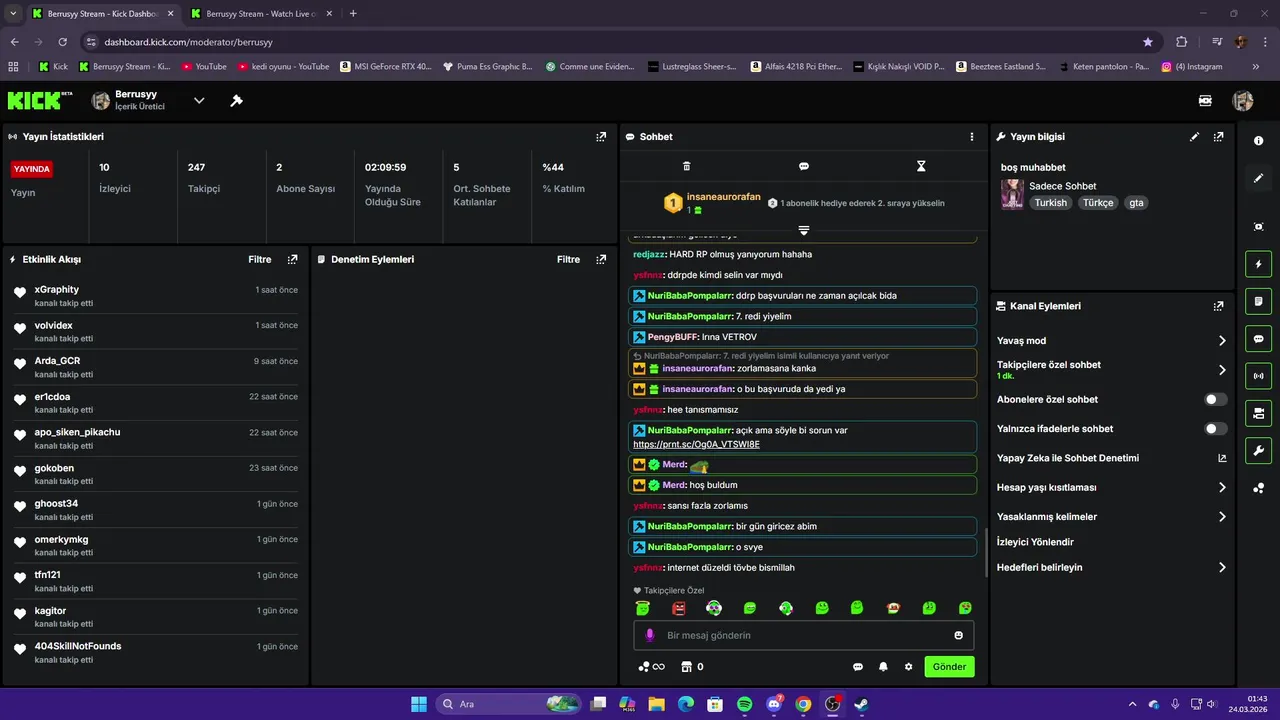Click the bell notification icon below chat
The width and height of the screenshot is (1280, 720).
pyautogui.click(x=883, y=667)
